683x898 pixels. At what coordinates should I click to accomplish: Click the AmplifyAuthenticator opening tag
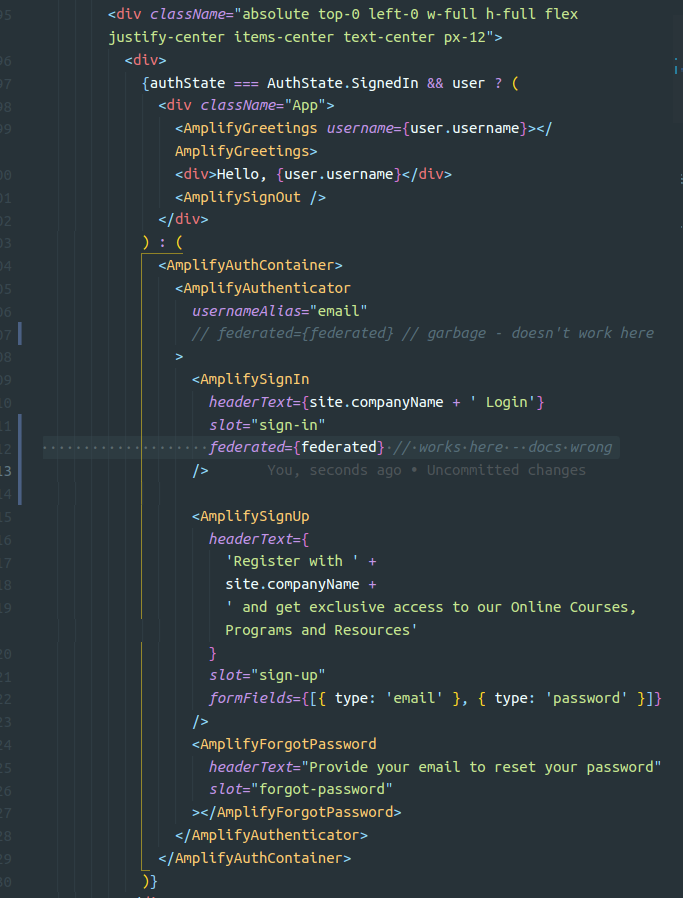(263, 288)
